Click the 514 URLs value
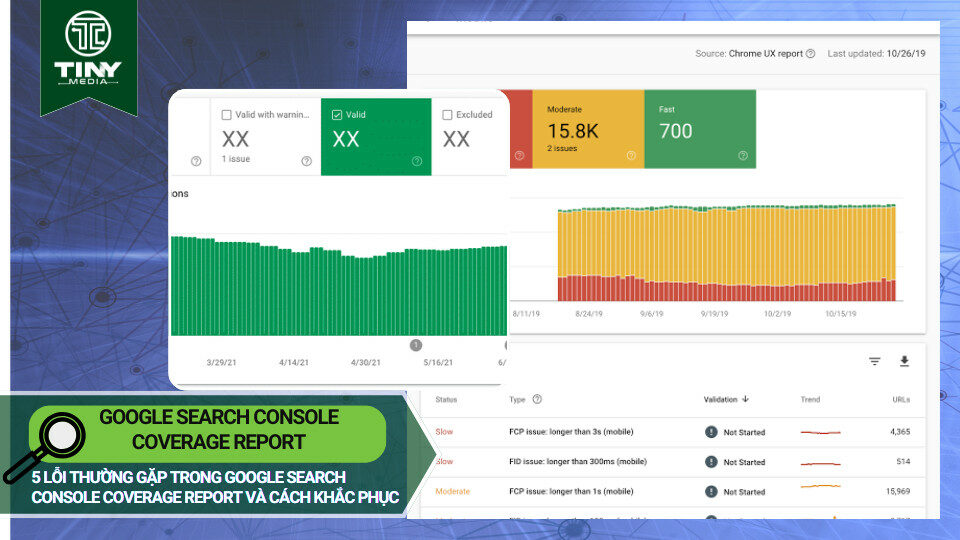 (903, 462)
